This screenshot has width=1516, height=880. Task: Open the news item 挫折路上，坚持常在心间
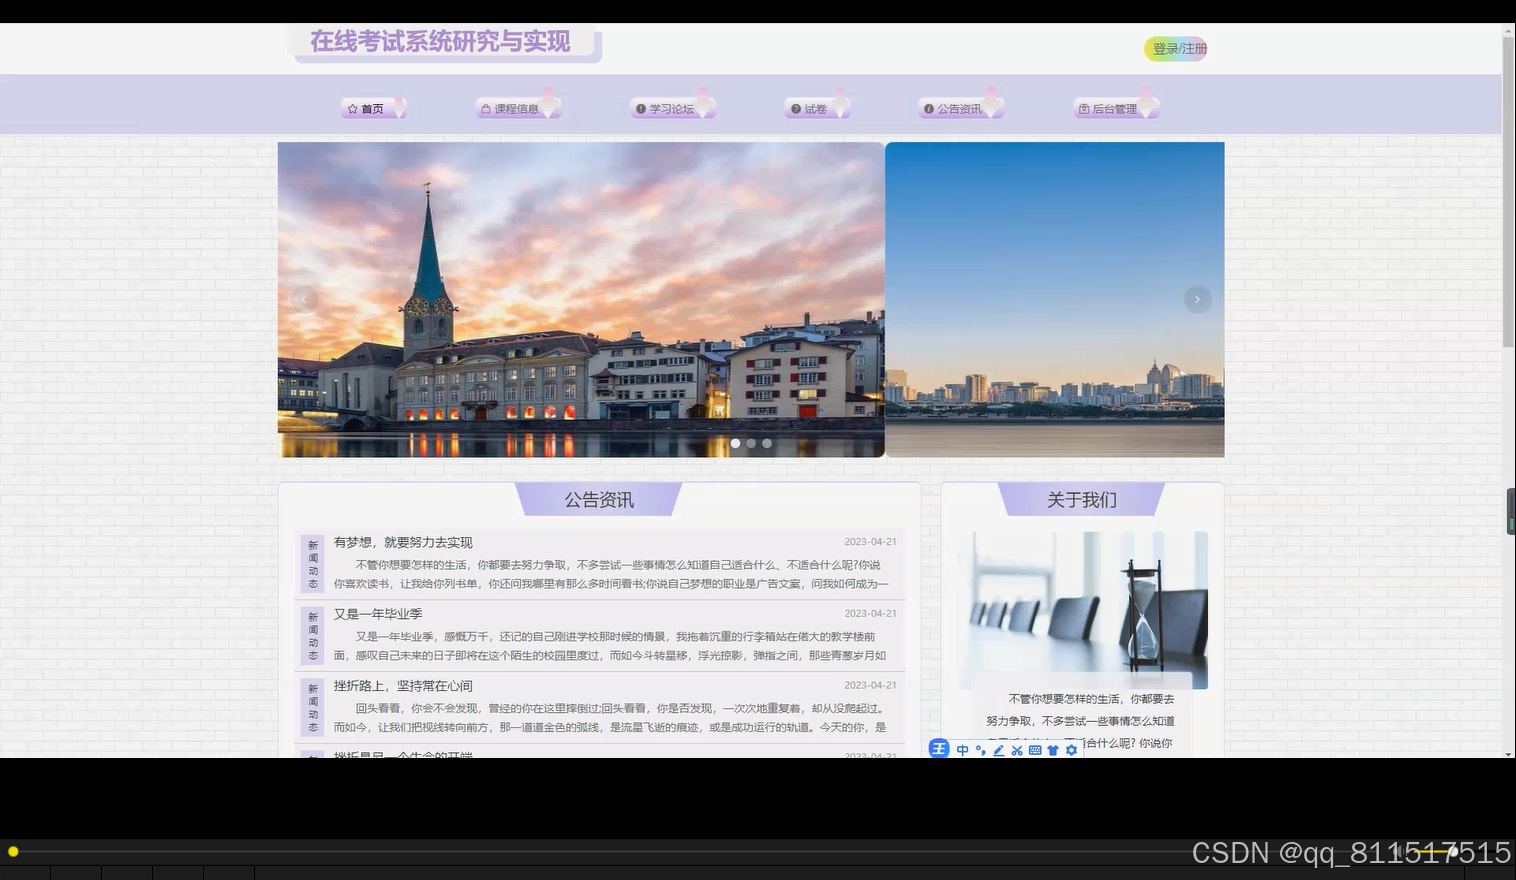point(403,686)
